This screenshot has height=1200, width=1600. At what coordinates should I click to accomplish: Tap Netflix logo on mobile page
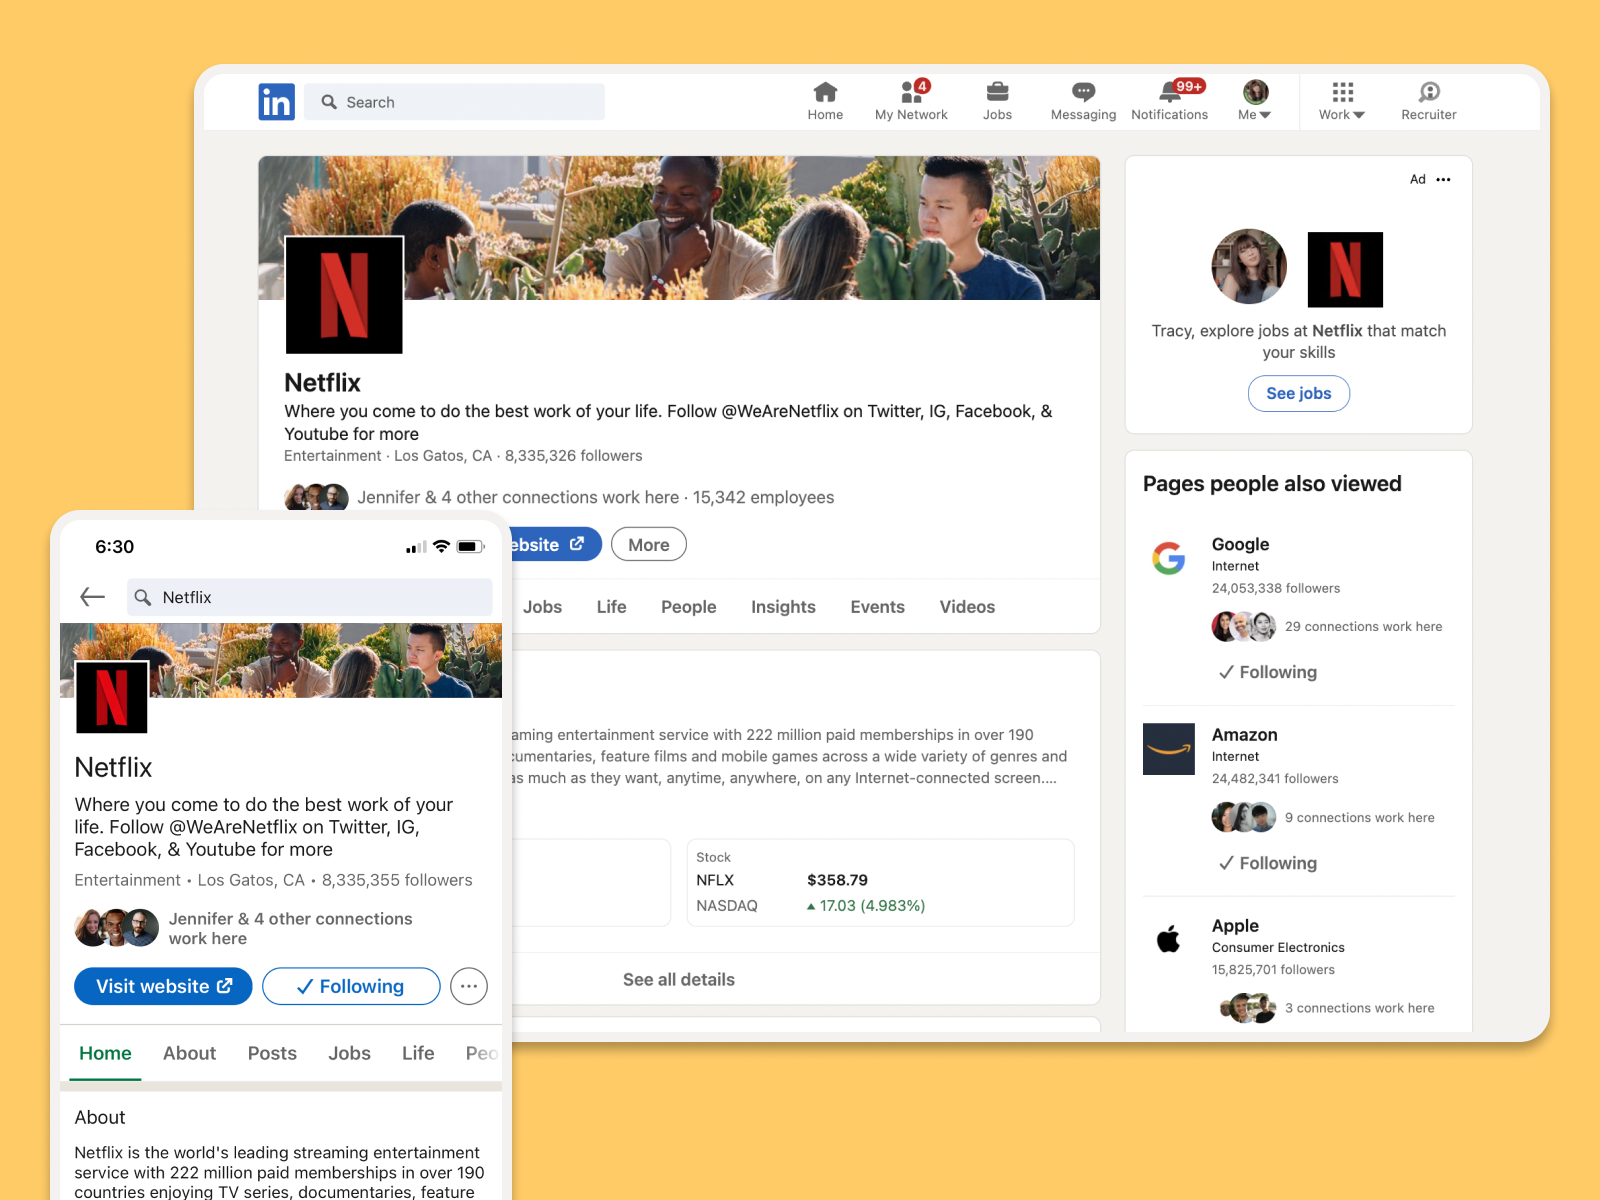pos(112,697)
